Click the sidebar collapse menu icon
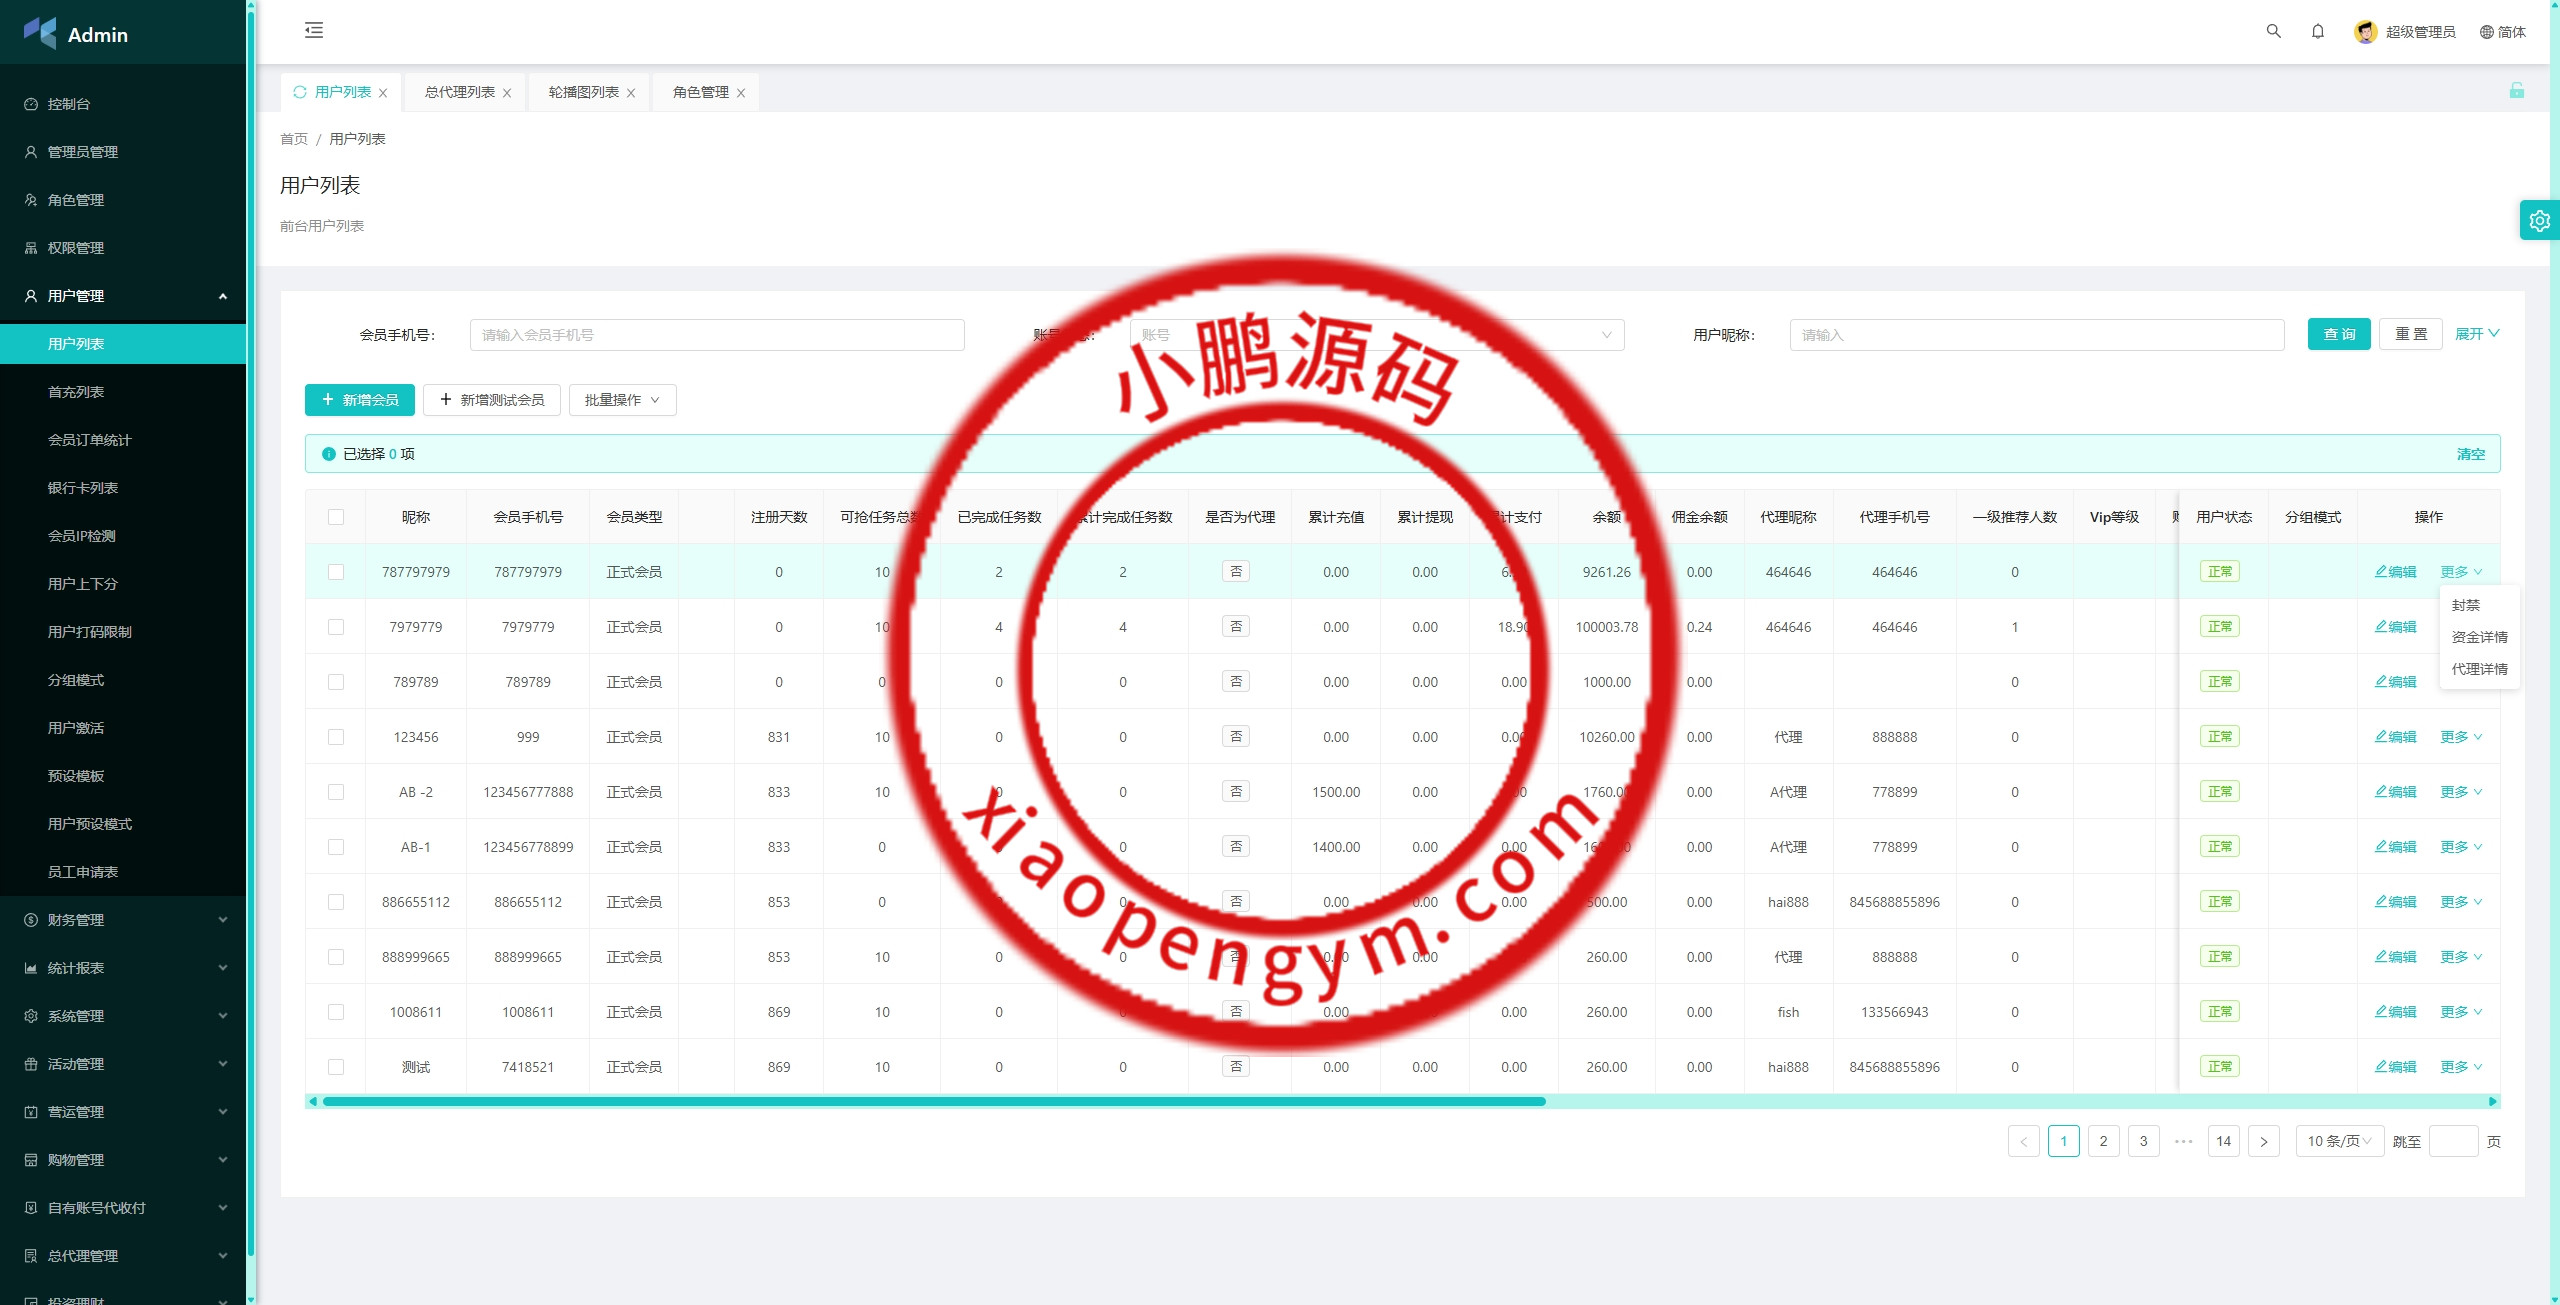The width and height of the screenshot is (2560, 1305). click(314, 31)
